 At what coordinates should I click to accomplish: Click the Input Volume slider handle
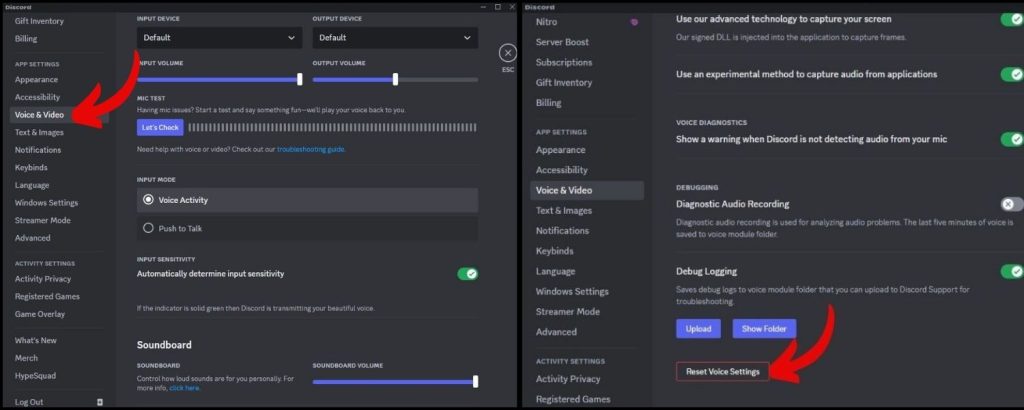[x=300, y=79]
